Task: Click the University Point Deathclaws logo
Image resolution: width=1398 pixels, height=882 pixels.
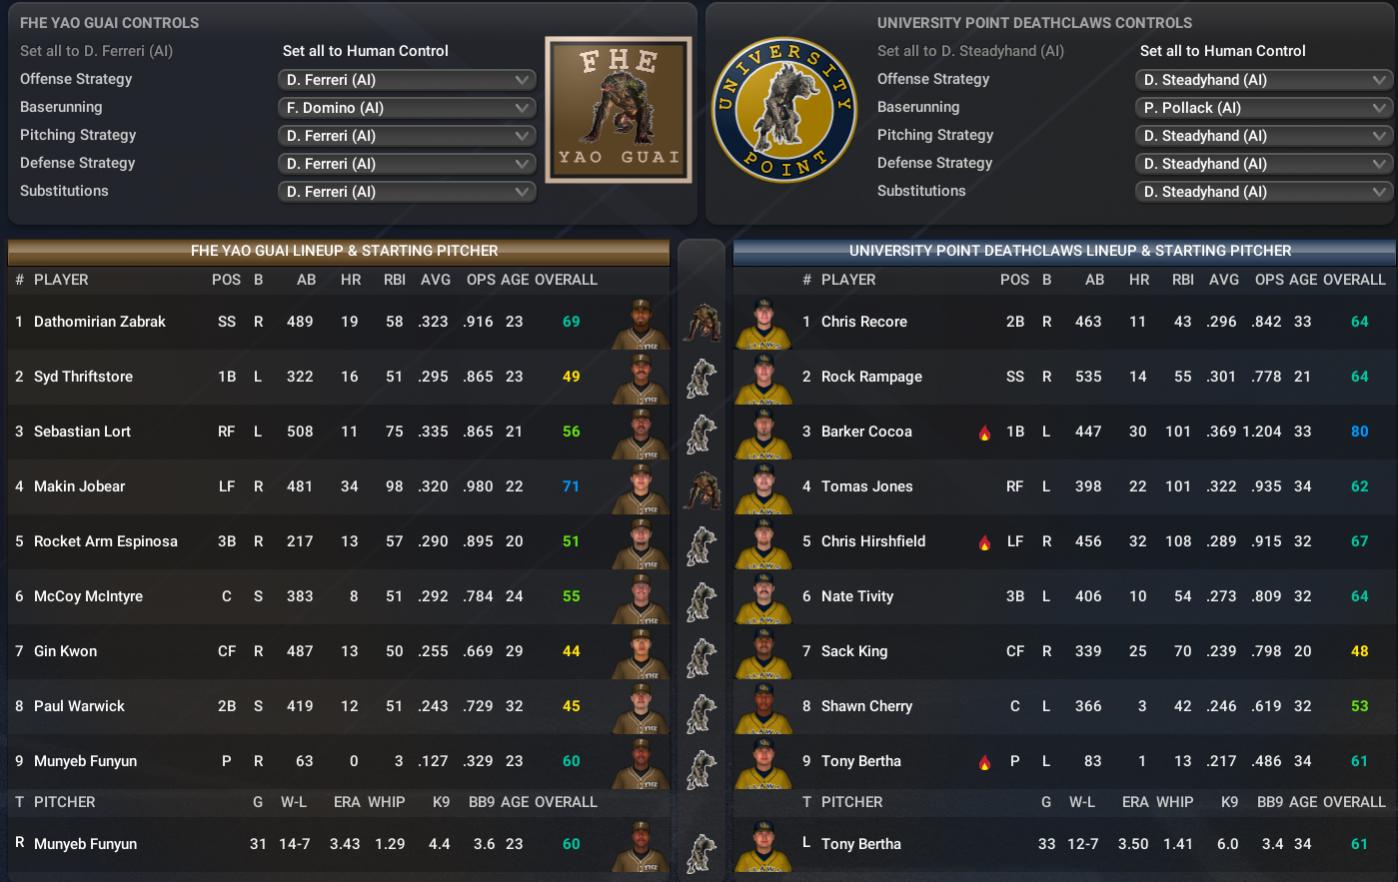Action: point(783,110)
